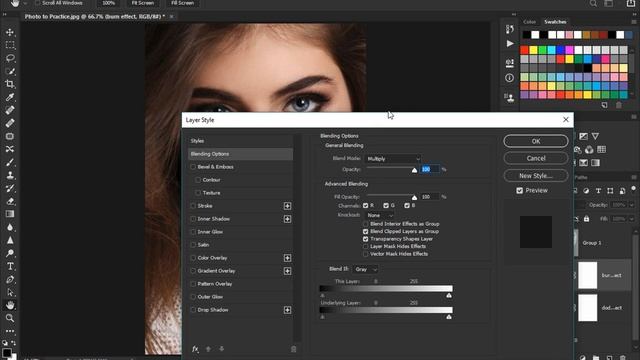Image resolution: width=640 pixels, height=360 pixels.
Task: Select the Move tool
Action: pyautogui.click(x=10, y=32)
